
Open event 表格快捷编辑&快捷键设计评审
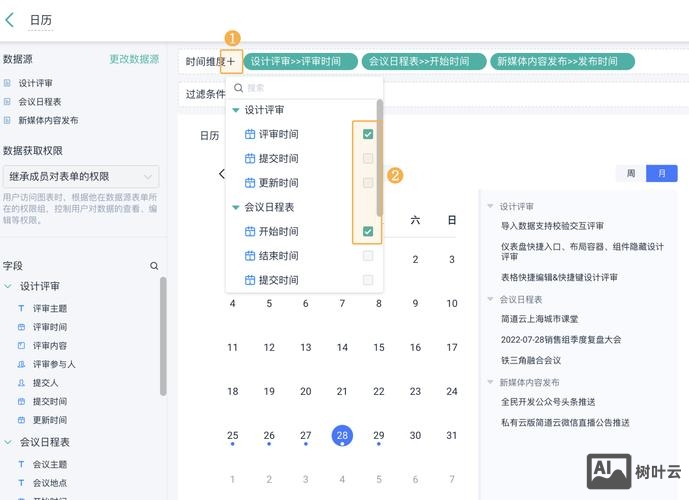(x=559, y=277)
